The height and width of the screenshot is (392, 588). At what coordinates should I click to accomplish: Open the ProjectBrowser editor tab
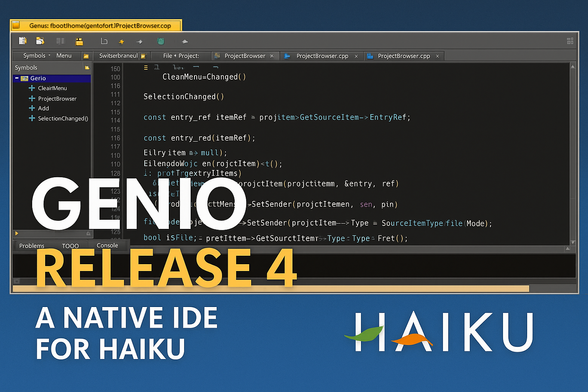tap(244, 56)
